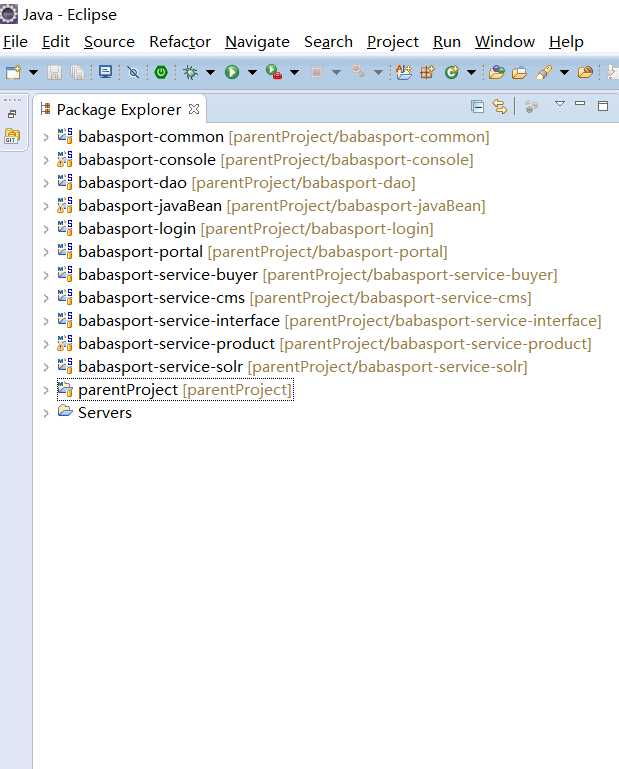Click the New wizard toolbar icon
The width and height of the screenshot is (619, 769).
(x=13, y=73)
